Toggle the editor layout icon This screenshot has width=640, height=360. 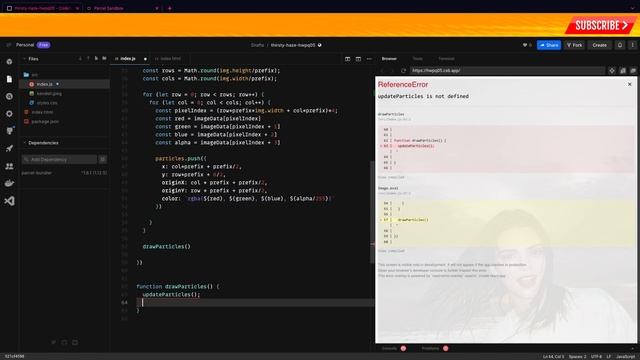(358, 59)
